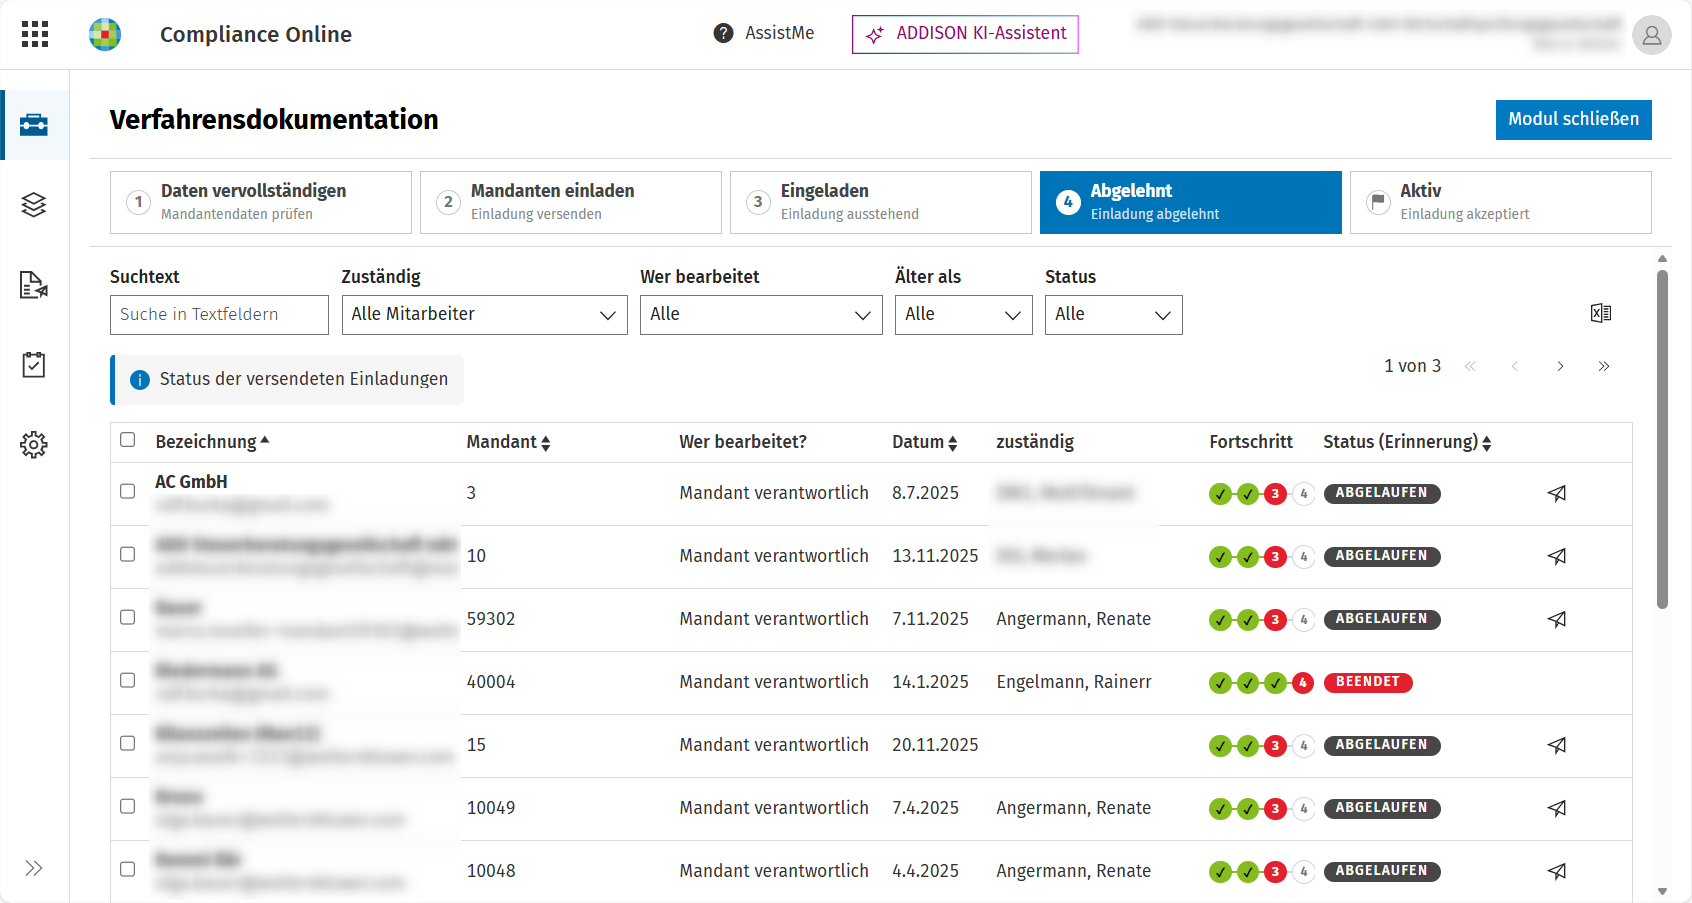This screenshot has height=903, width=1692.
Task: Open the ADDISON KI-Assistent button
Action: pyautogui.click(x=965, y=34)
